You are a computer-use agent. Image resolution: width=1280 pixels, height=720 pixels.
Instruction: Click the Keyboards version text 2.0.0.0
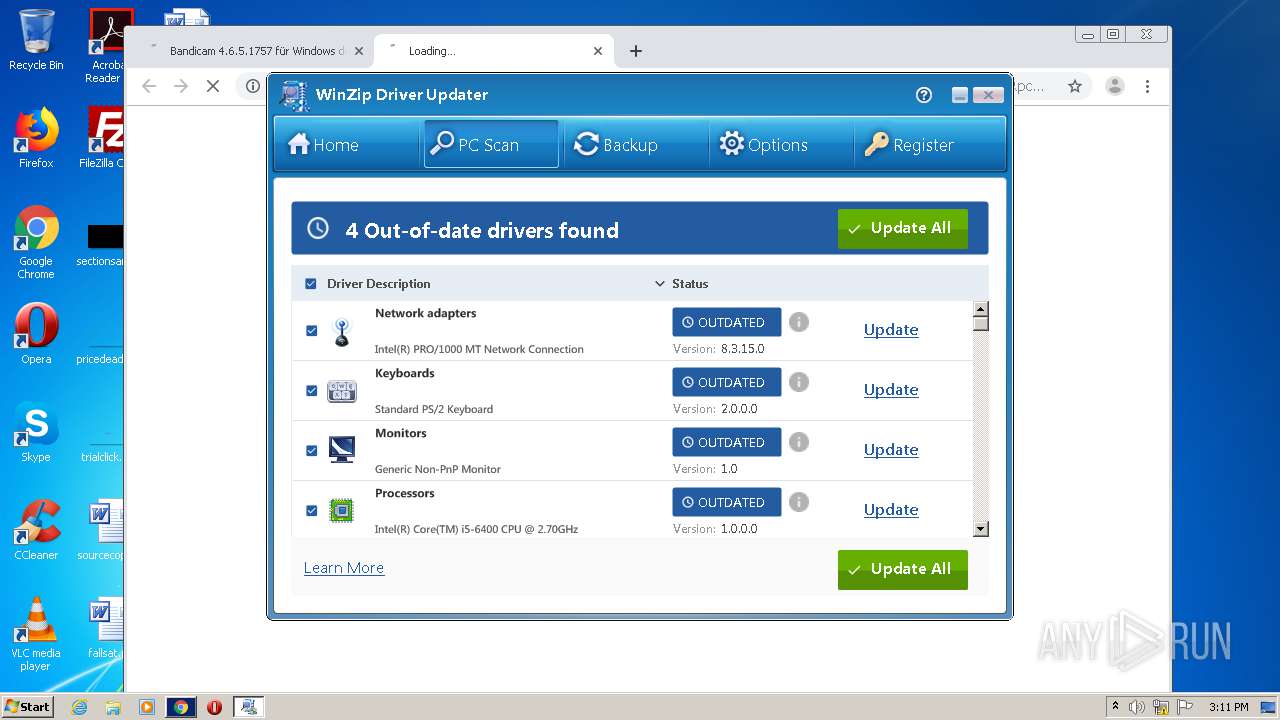click(x=739, y=409)
